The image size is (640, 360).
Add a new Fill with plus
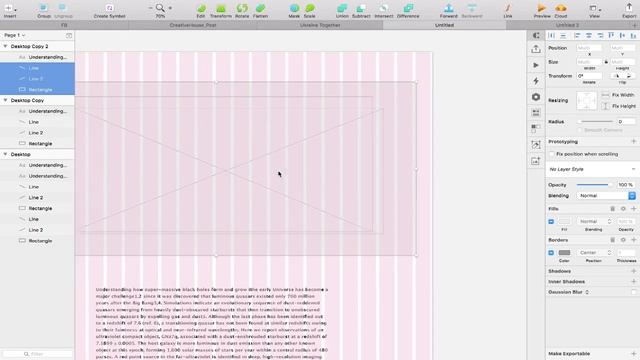(633, 209)
